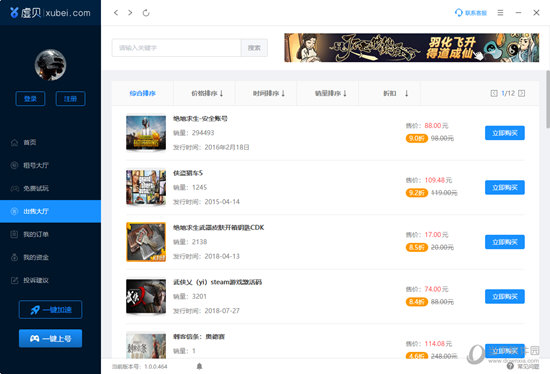Viewport: 550px width, 374px height.
Task: Click the 一键上号 gamepad button
Action: pos(50,338)
